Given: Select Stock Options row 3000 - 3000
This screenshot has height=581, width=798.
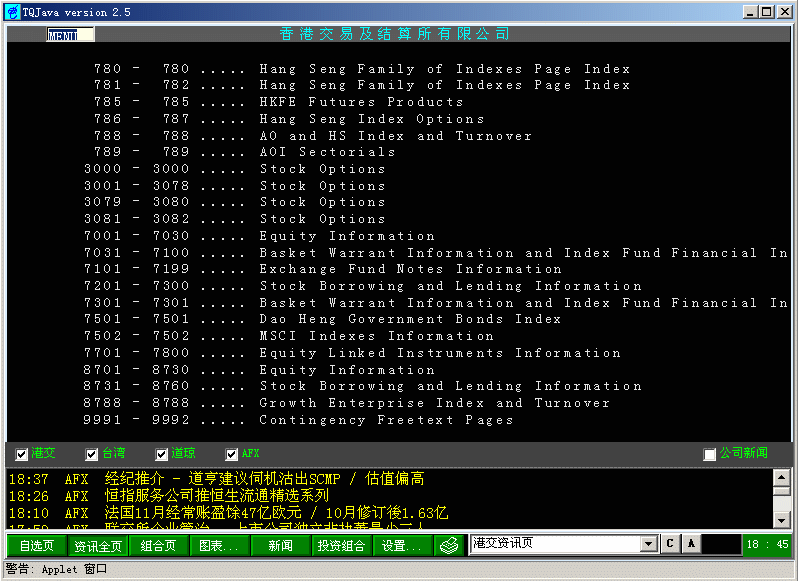Looking at the screenshot, I should point(235,168).
